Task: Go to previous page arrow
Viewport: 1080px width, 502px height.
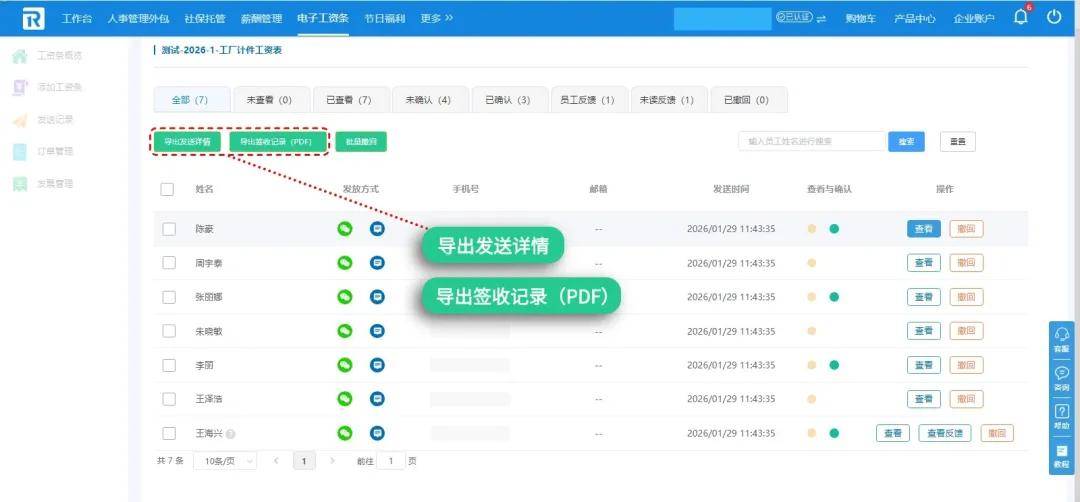Action: coord(276,461)
